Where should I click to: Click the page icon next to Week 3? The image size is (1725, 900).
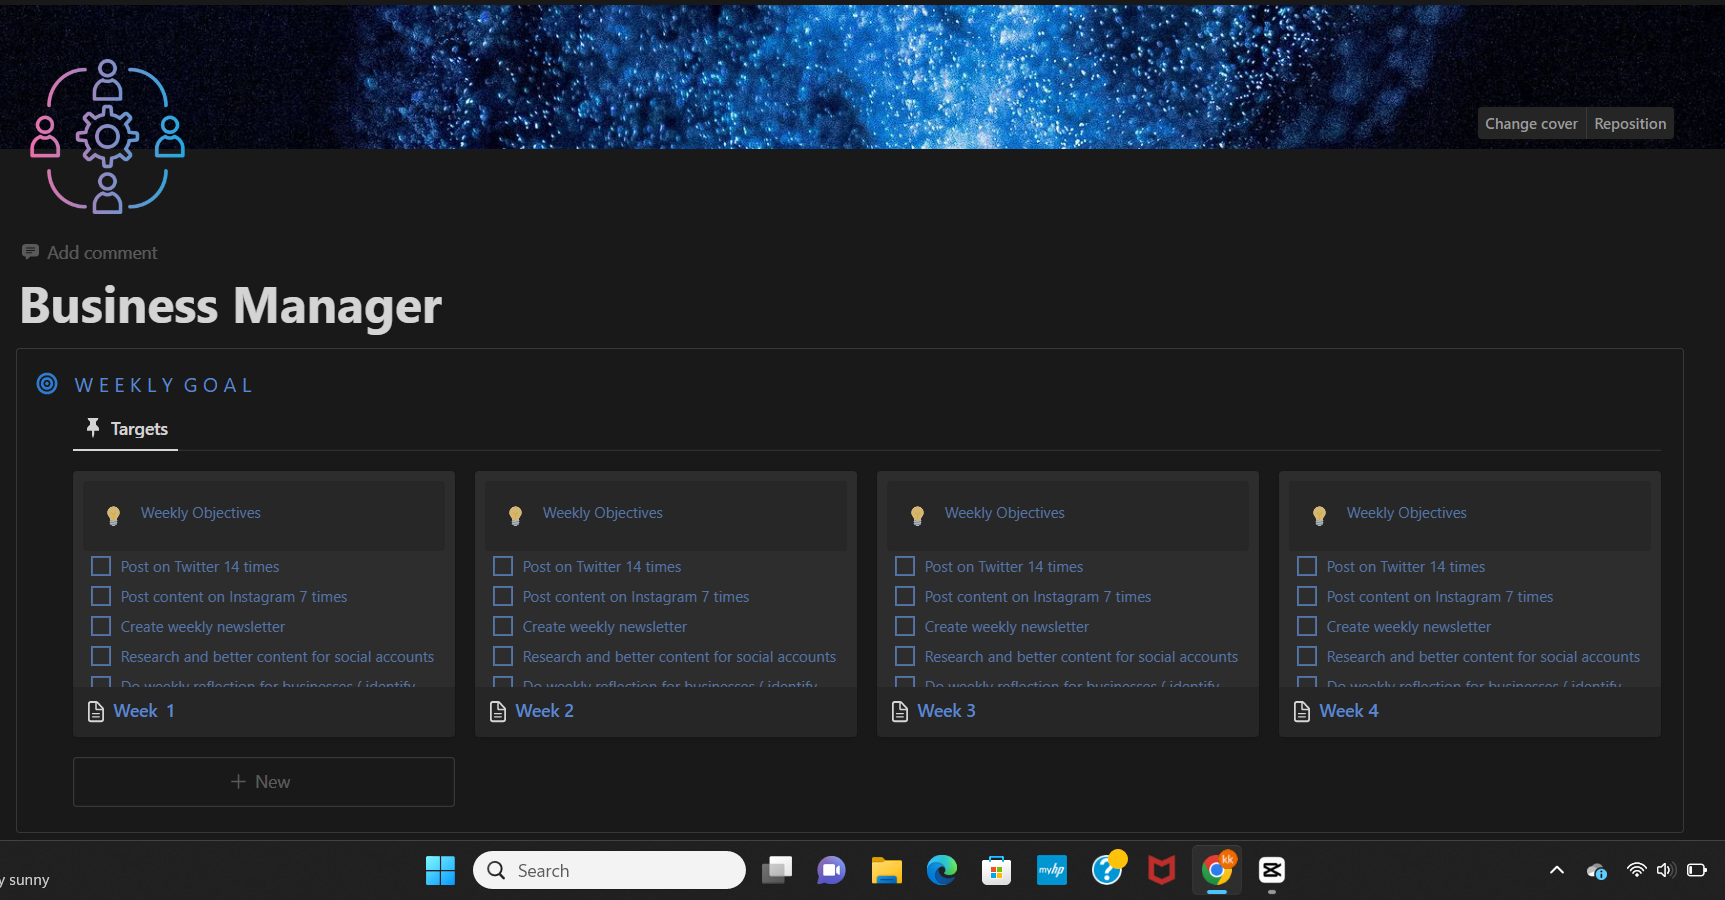(x=900, y=711)
